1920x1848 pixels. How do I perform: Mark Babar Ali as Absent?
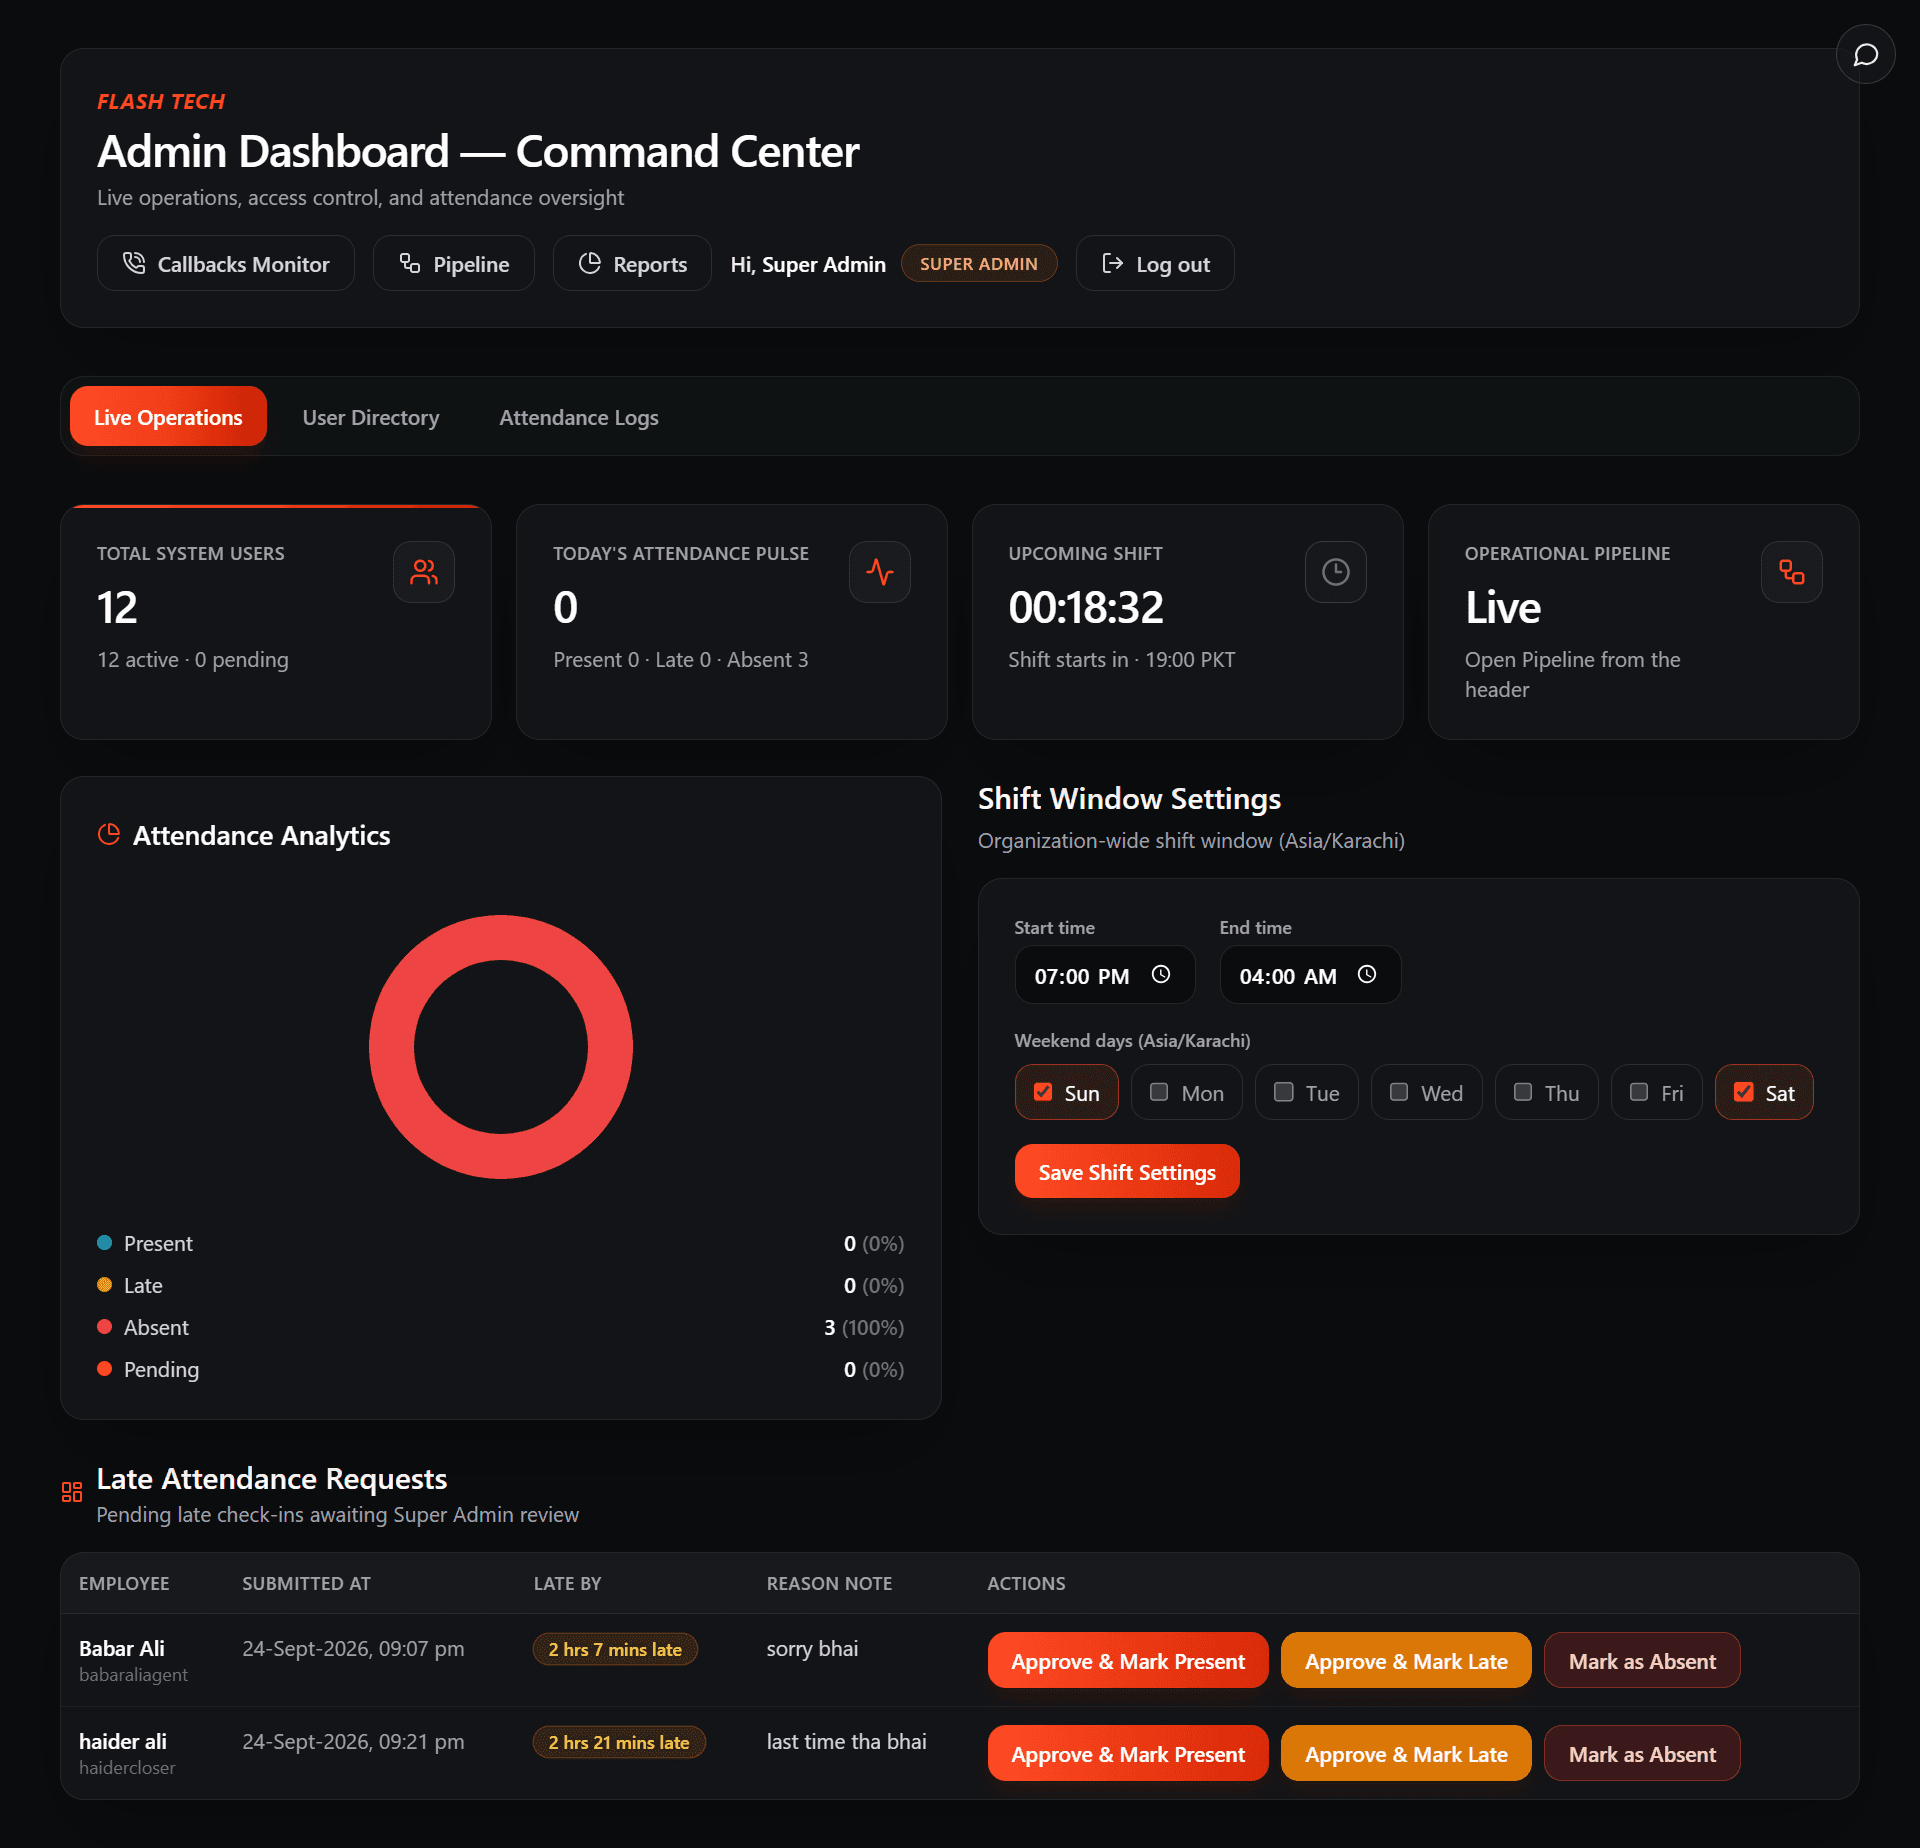[x=1642, y=1661]
